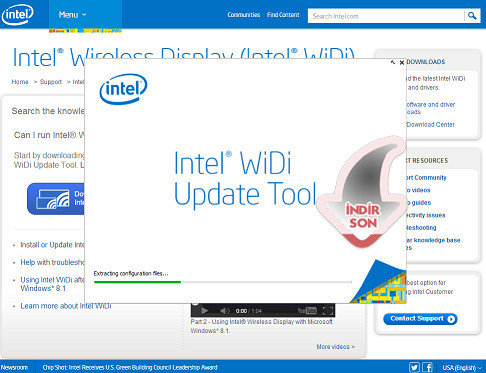Click the search magnifier icon
486x373 pixels.
[x=472, y=16]
